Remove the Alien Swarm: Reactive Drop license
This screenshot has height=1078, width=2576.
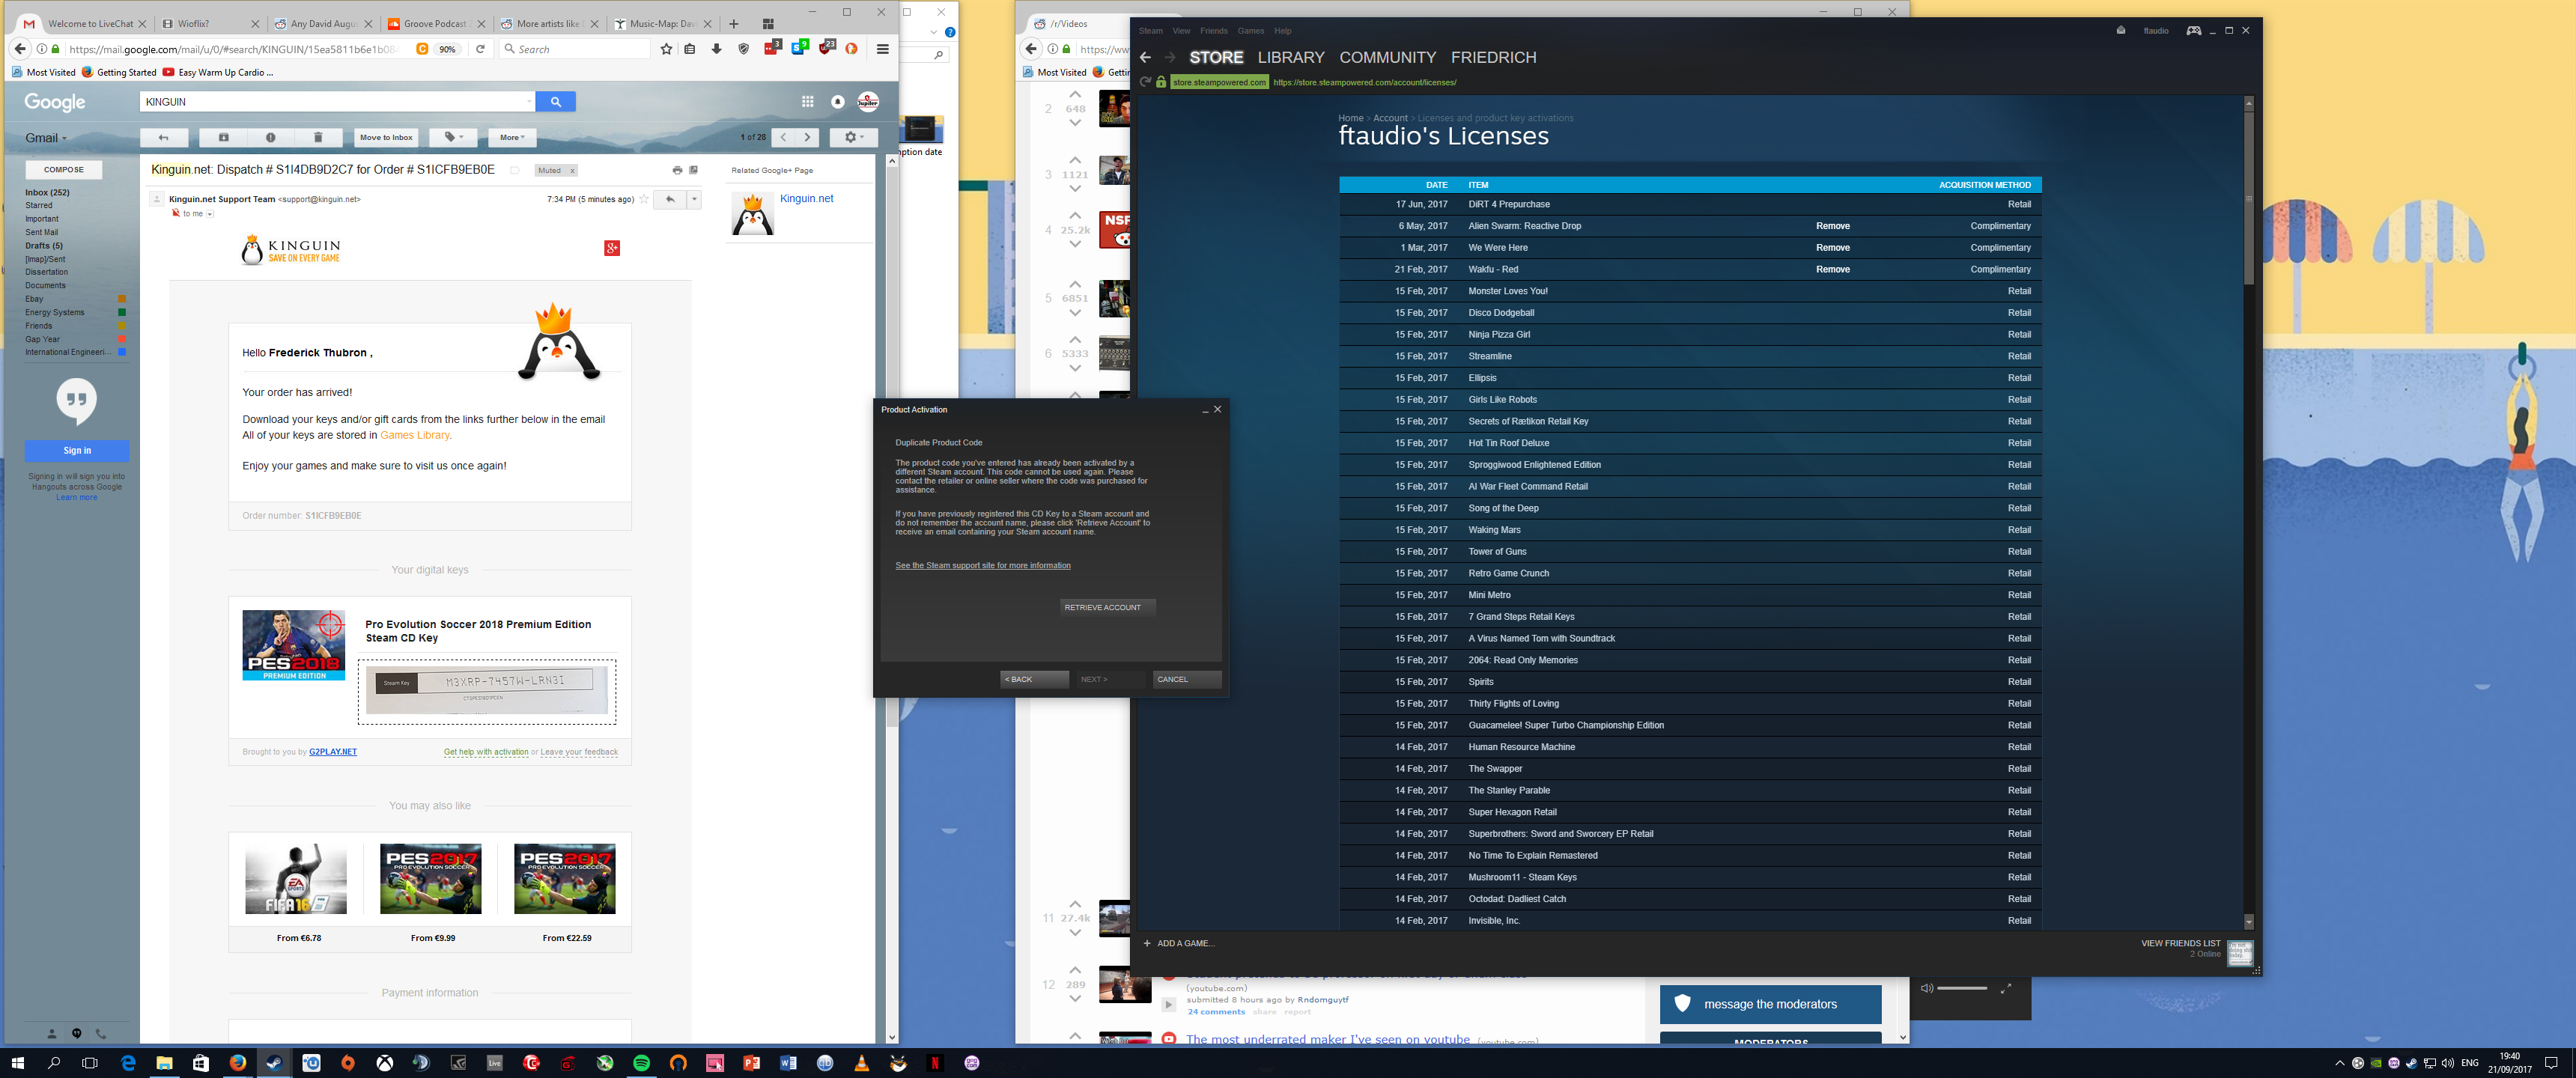(1832, 226)
